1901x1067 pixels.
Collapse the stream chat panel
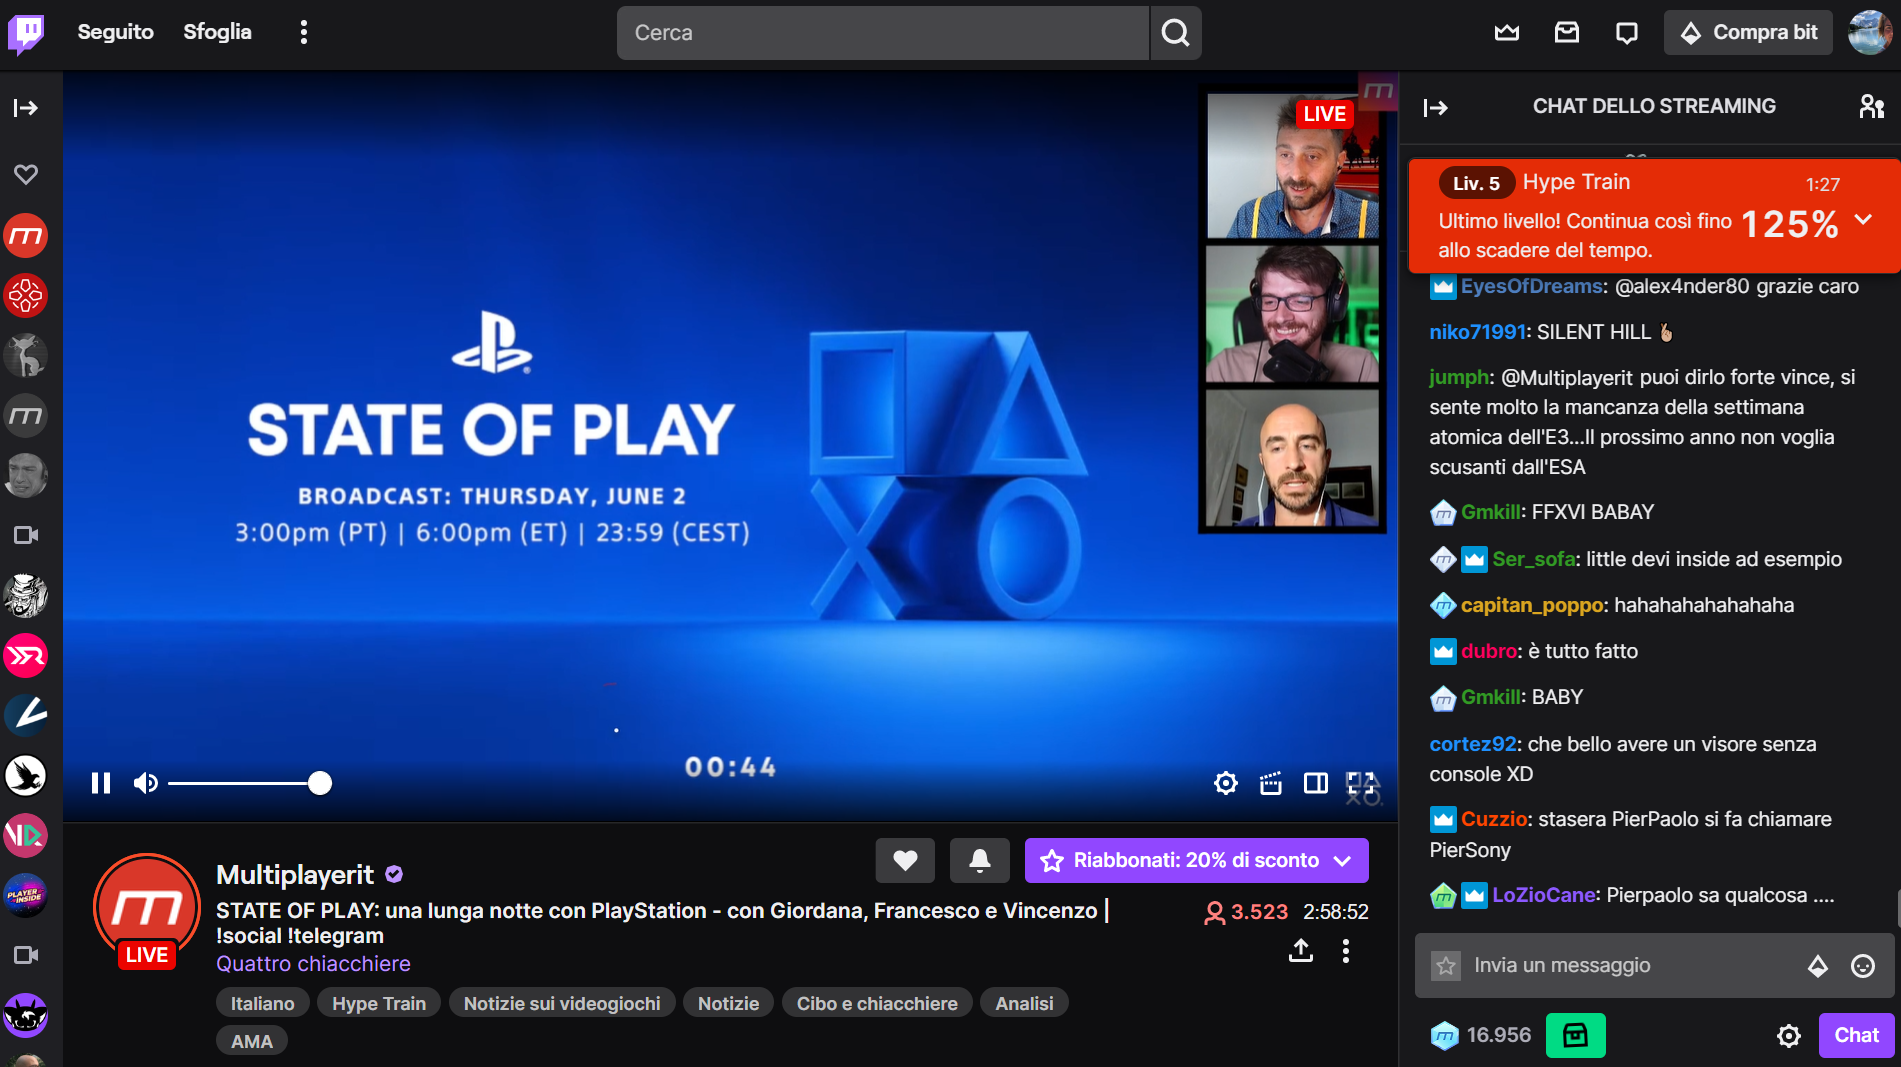pos(1436,108)
